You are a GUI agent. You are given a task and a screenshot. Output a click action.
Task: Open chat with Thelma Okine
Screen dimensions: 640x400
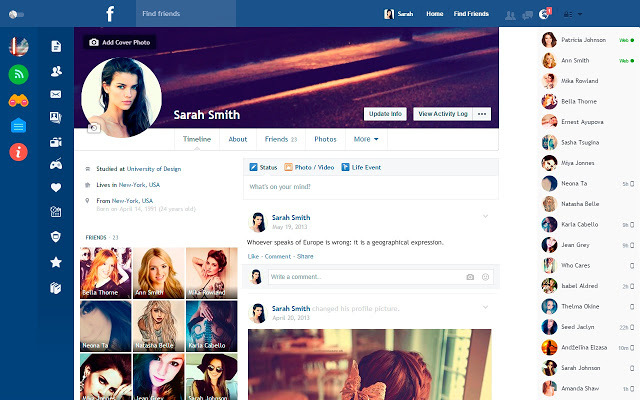[x=588, y=307]
